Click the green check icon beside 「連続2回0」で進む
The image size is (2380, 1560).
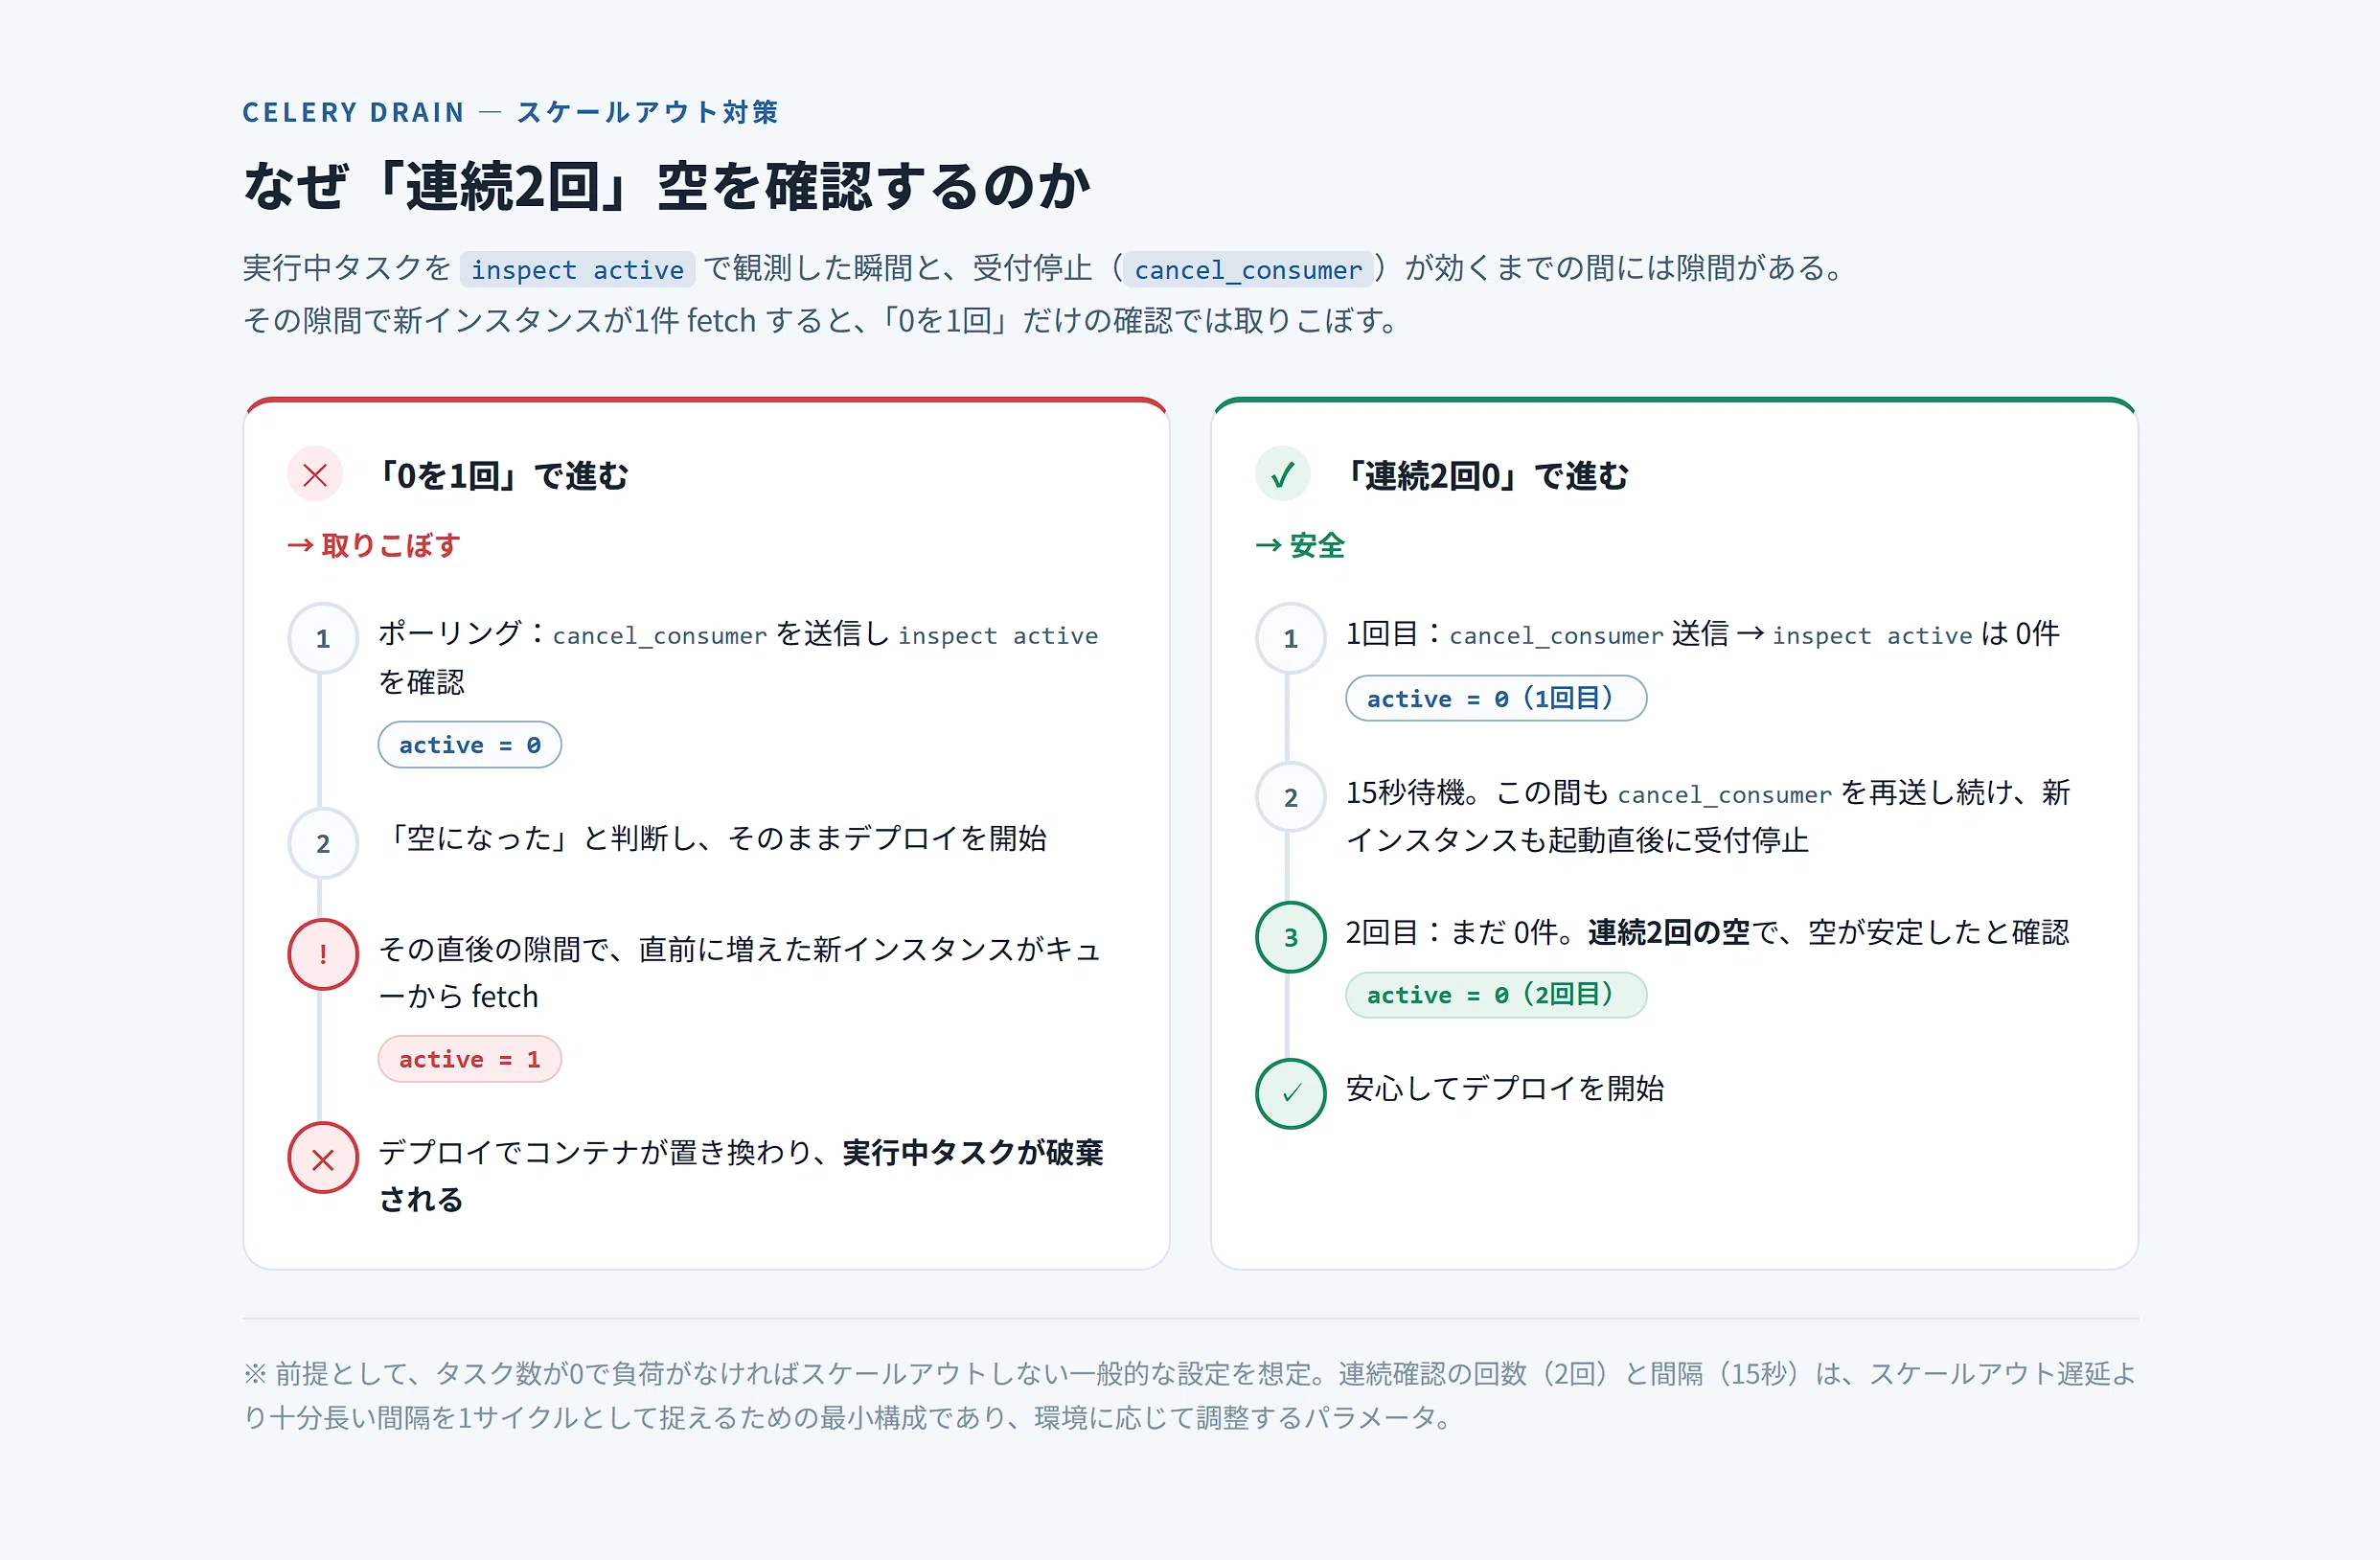click(1283, 474)
